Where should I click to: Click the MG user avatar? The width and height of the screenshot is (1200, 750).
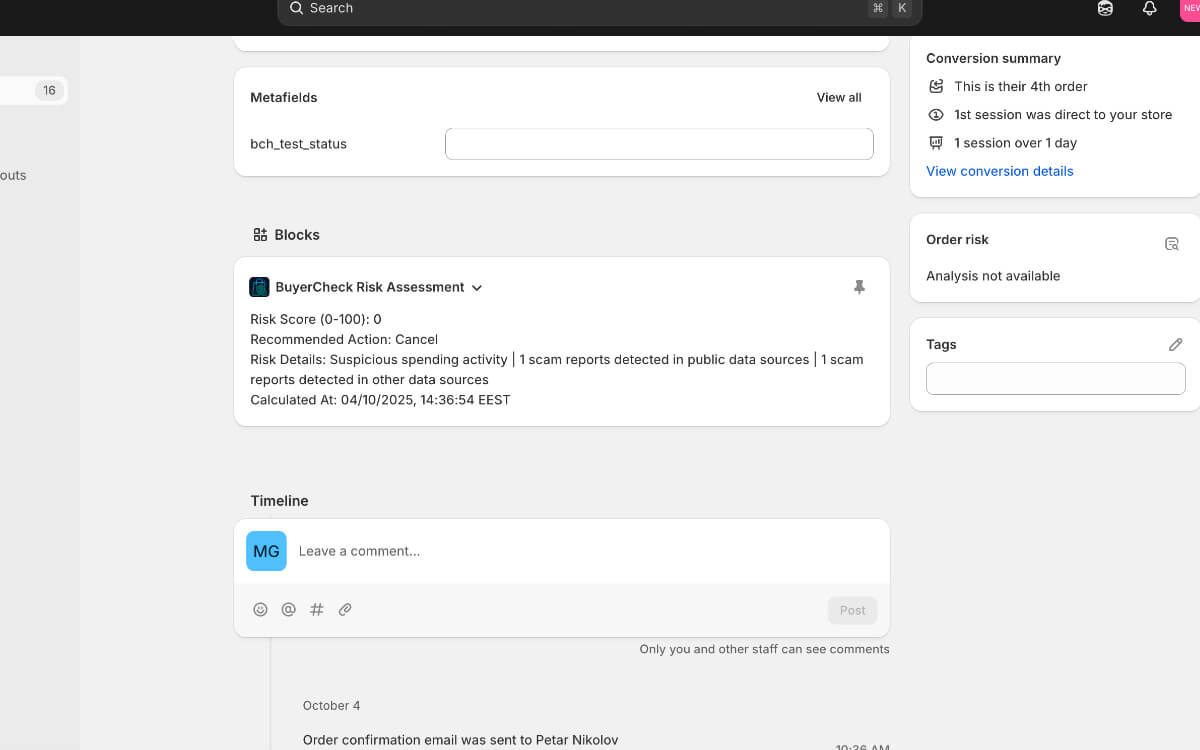tap(266, 551)
